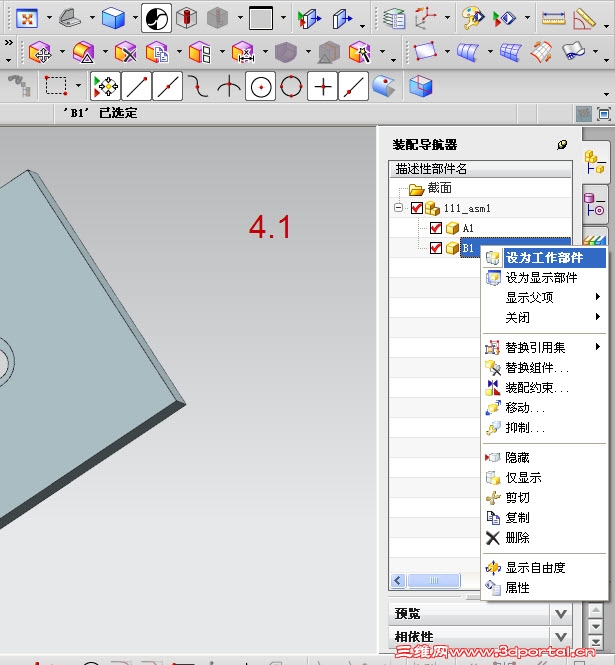Expand the 相依性 panel section
This screenshot has height=665, width=615.
coord(561,636)
